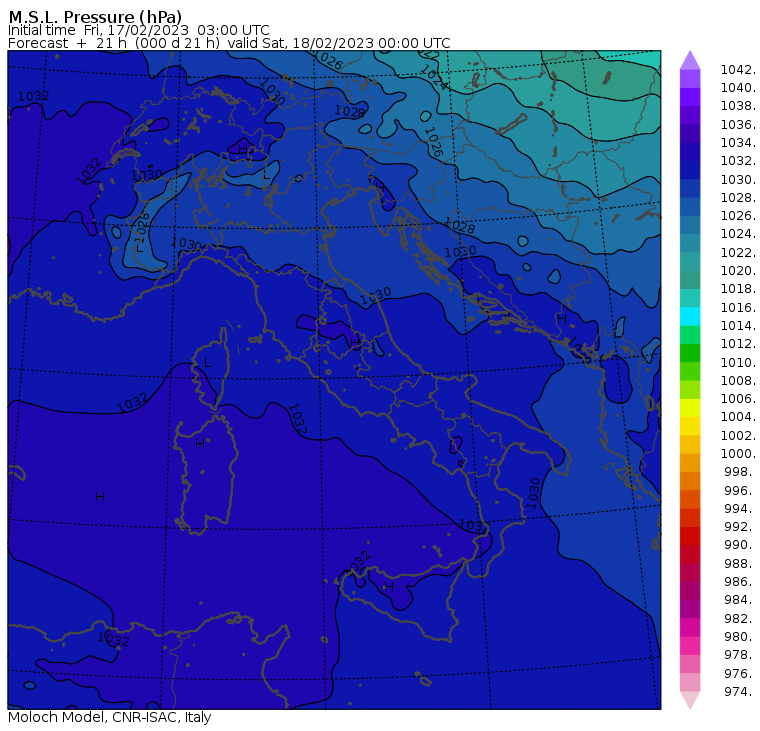Click the 'Forecast + 21 h' validity line
This screenshot has height=731, width=760.
coord(229,43)
